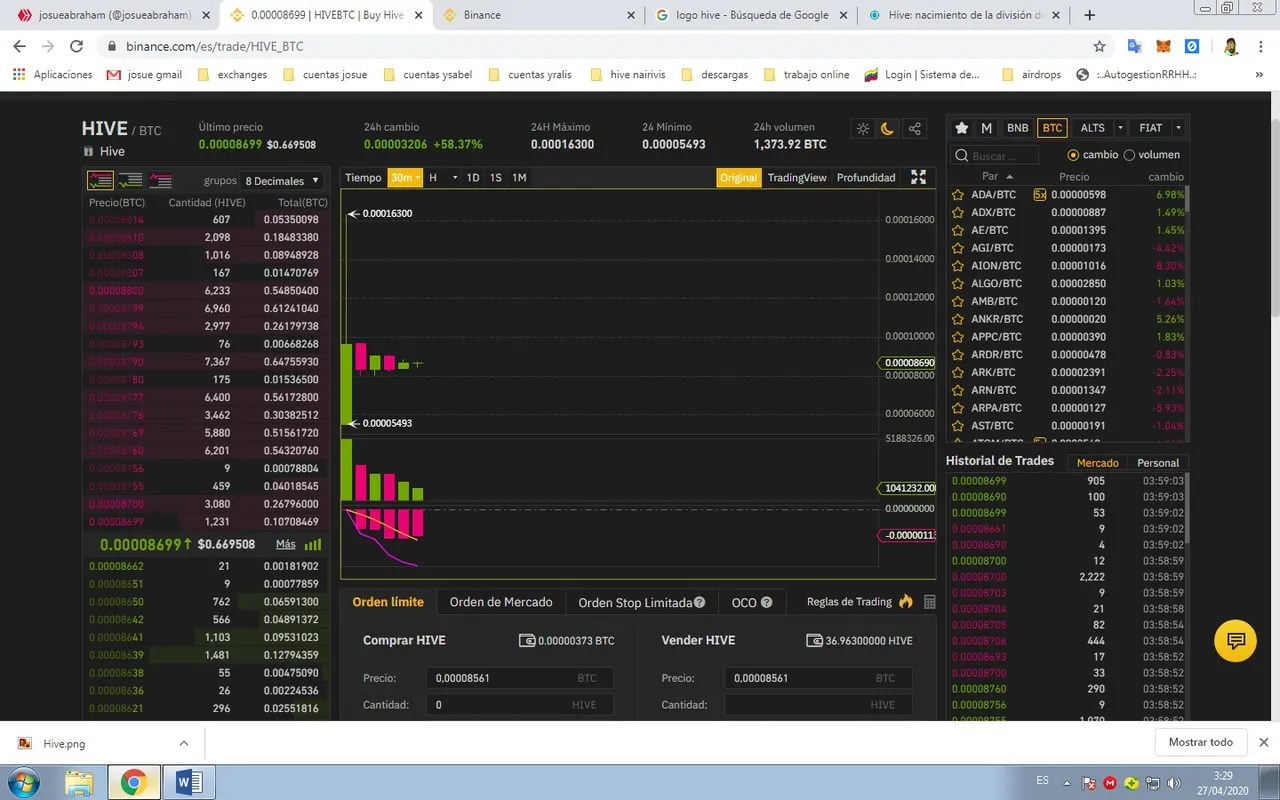
Task: Expand the ALTS market dropdown arrow
Action: [1120, 128]
